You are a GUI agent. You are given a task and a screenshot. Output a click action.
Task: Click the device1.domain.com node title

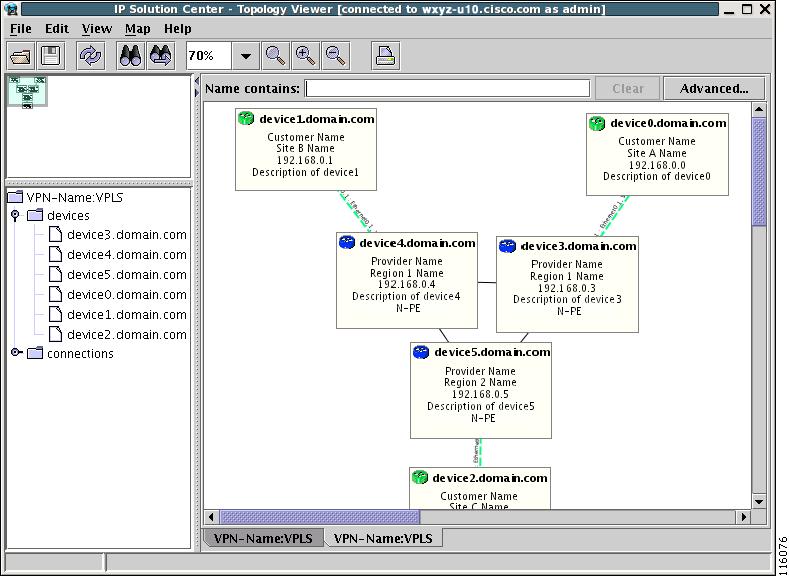tap(317, 119)
